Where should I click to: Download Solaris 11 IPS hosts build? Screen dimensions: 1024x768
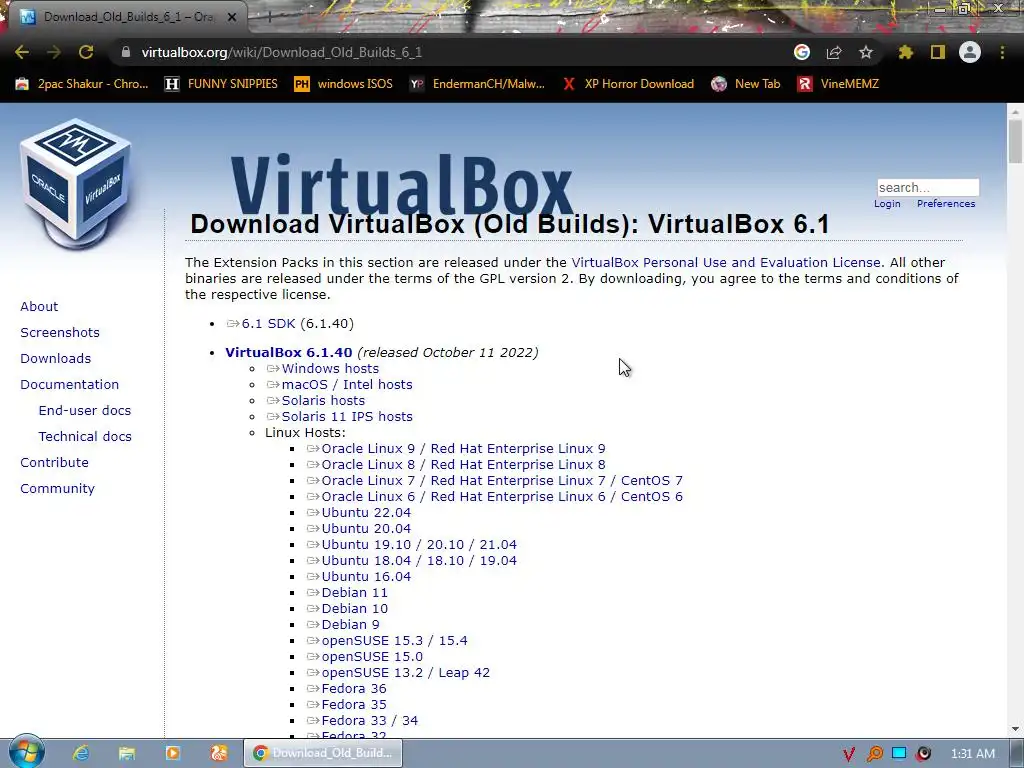[347, 417]
